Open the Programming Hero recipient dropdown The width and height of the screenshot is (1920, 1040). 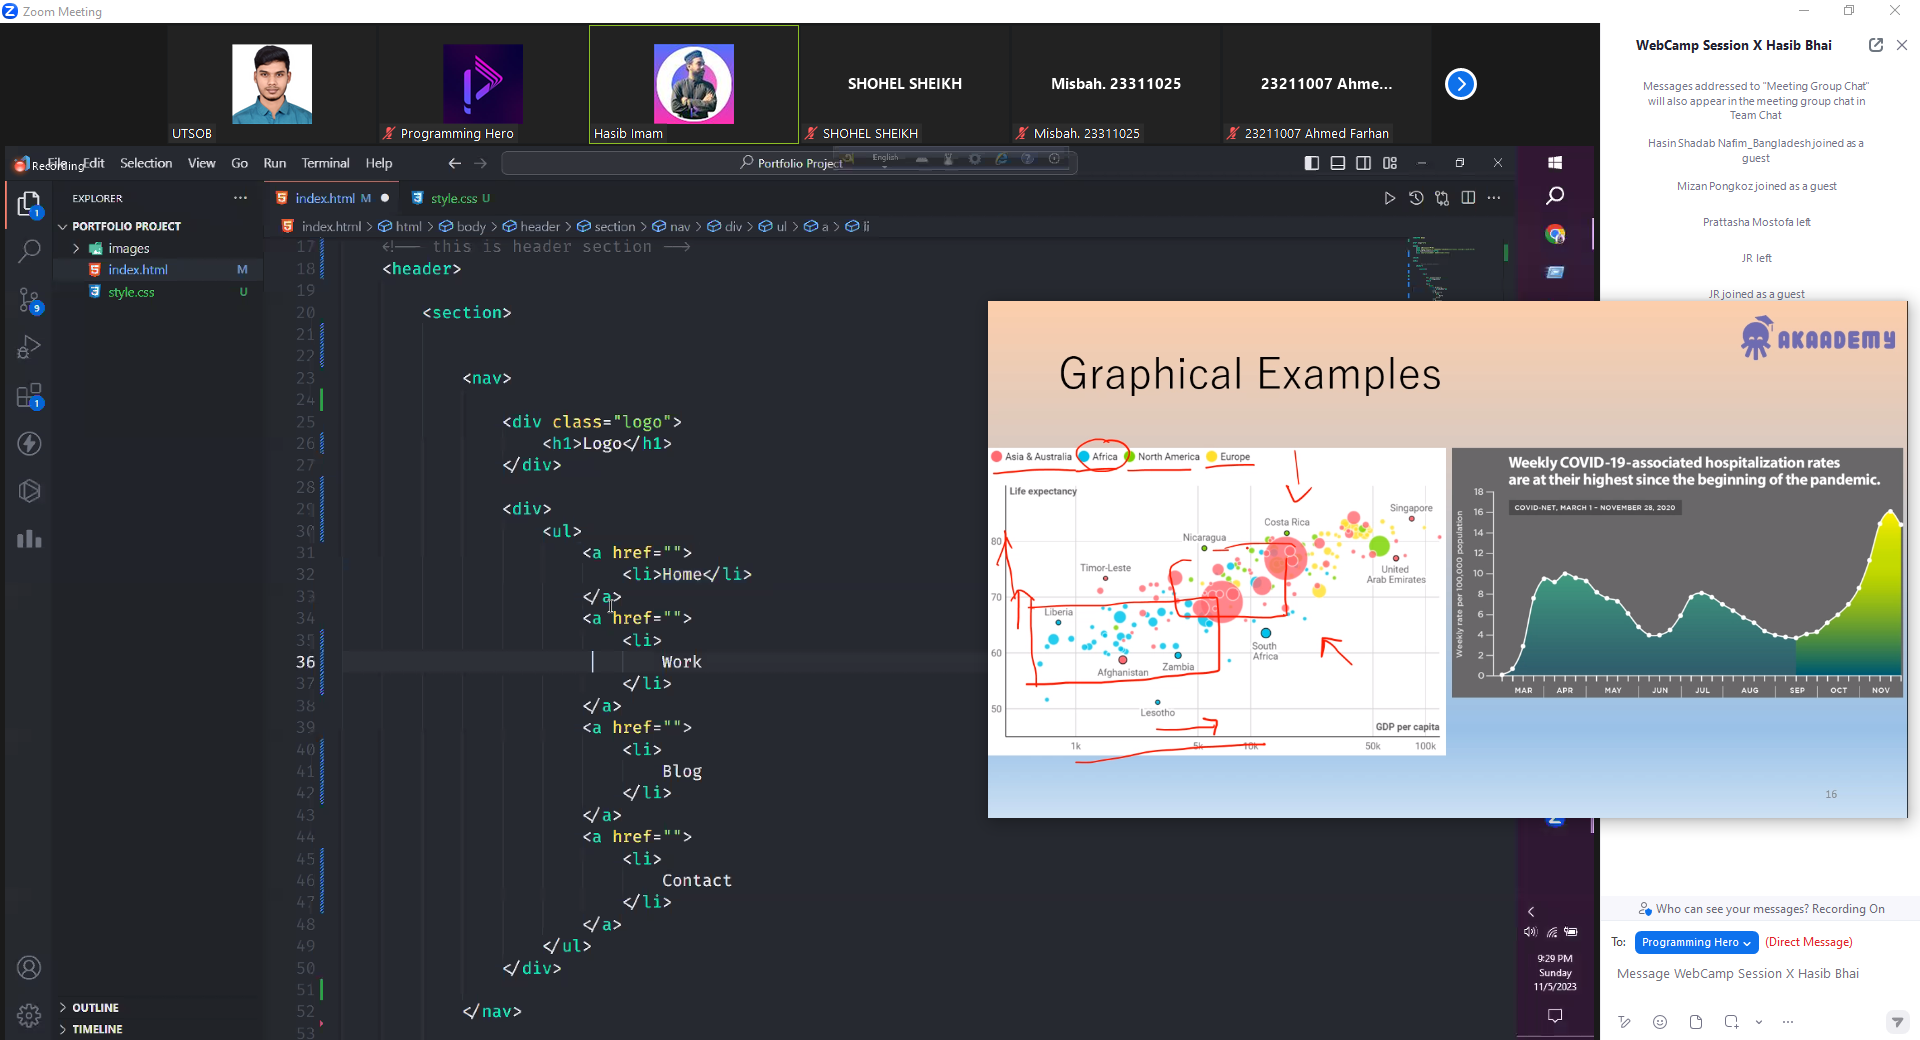pyautogui.click(x=1696, y=942)
